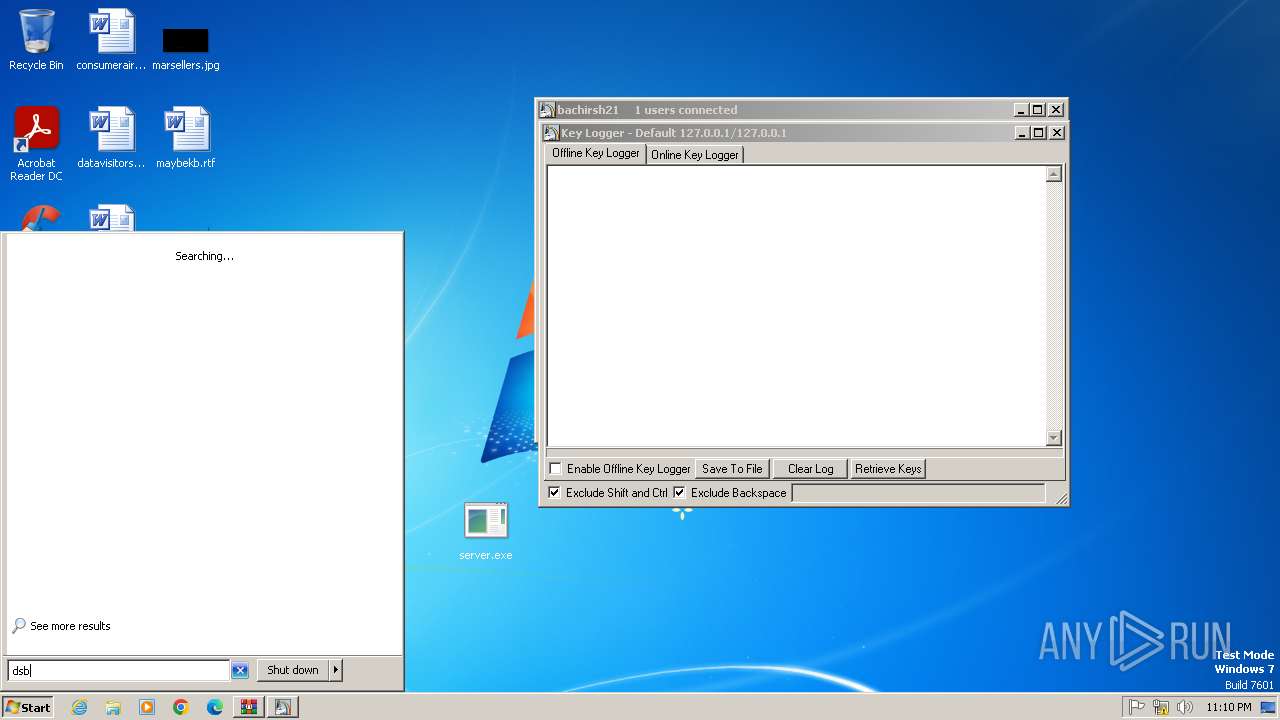
Task: Open the media player taskbar icon
Action: pyautogui.click(x=147, y=707)
